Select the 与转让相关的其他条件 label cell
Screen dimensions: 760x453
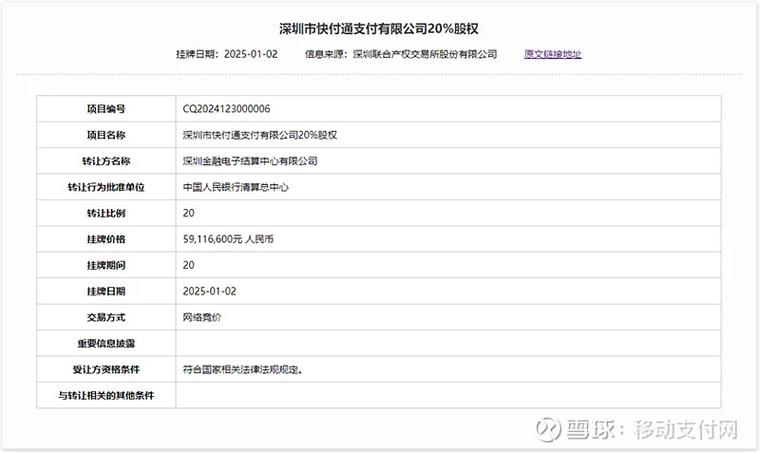(106, 395)
